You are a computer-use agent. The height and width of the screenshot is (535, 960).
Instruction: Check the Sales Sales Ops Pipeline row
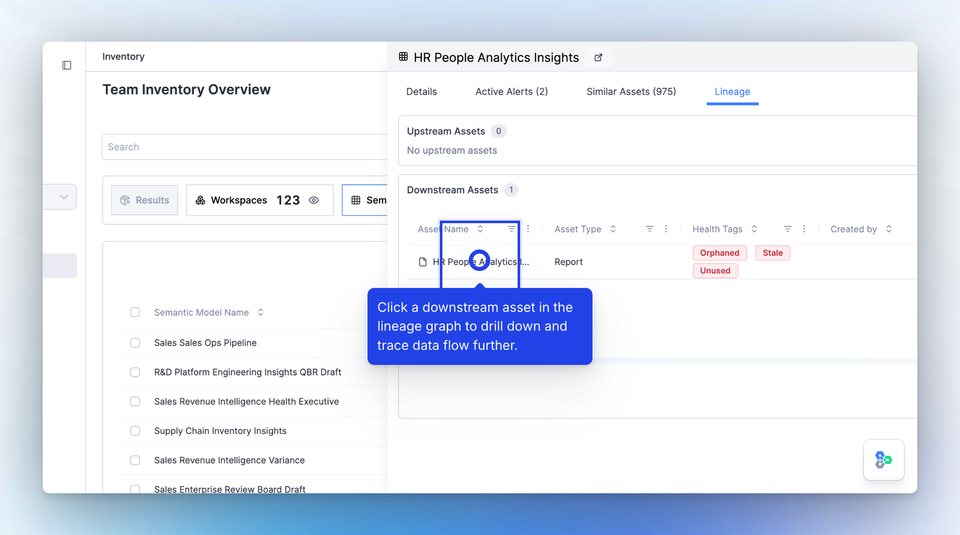tap(135, 343)
